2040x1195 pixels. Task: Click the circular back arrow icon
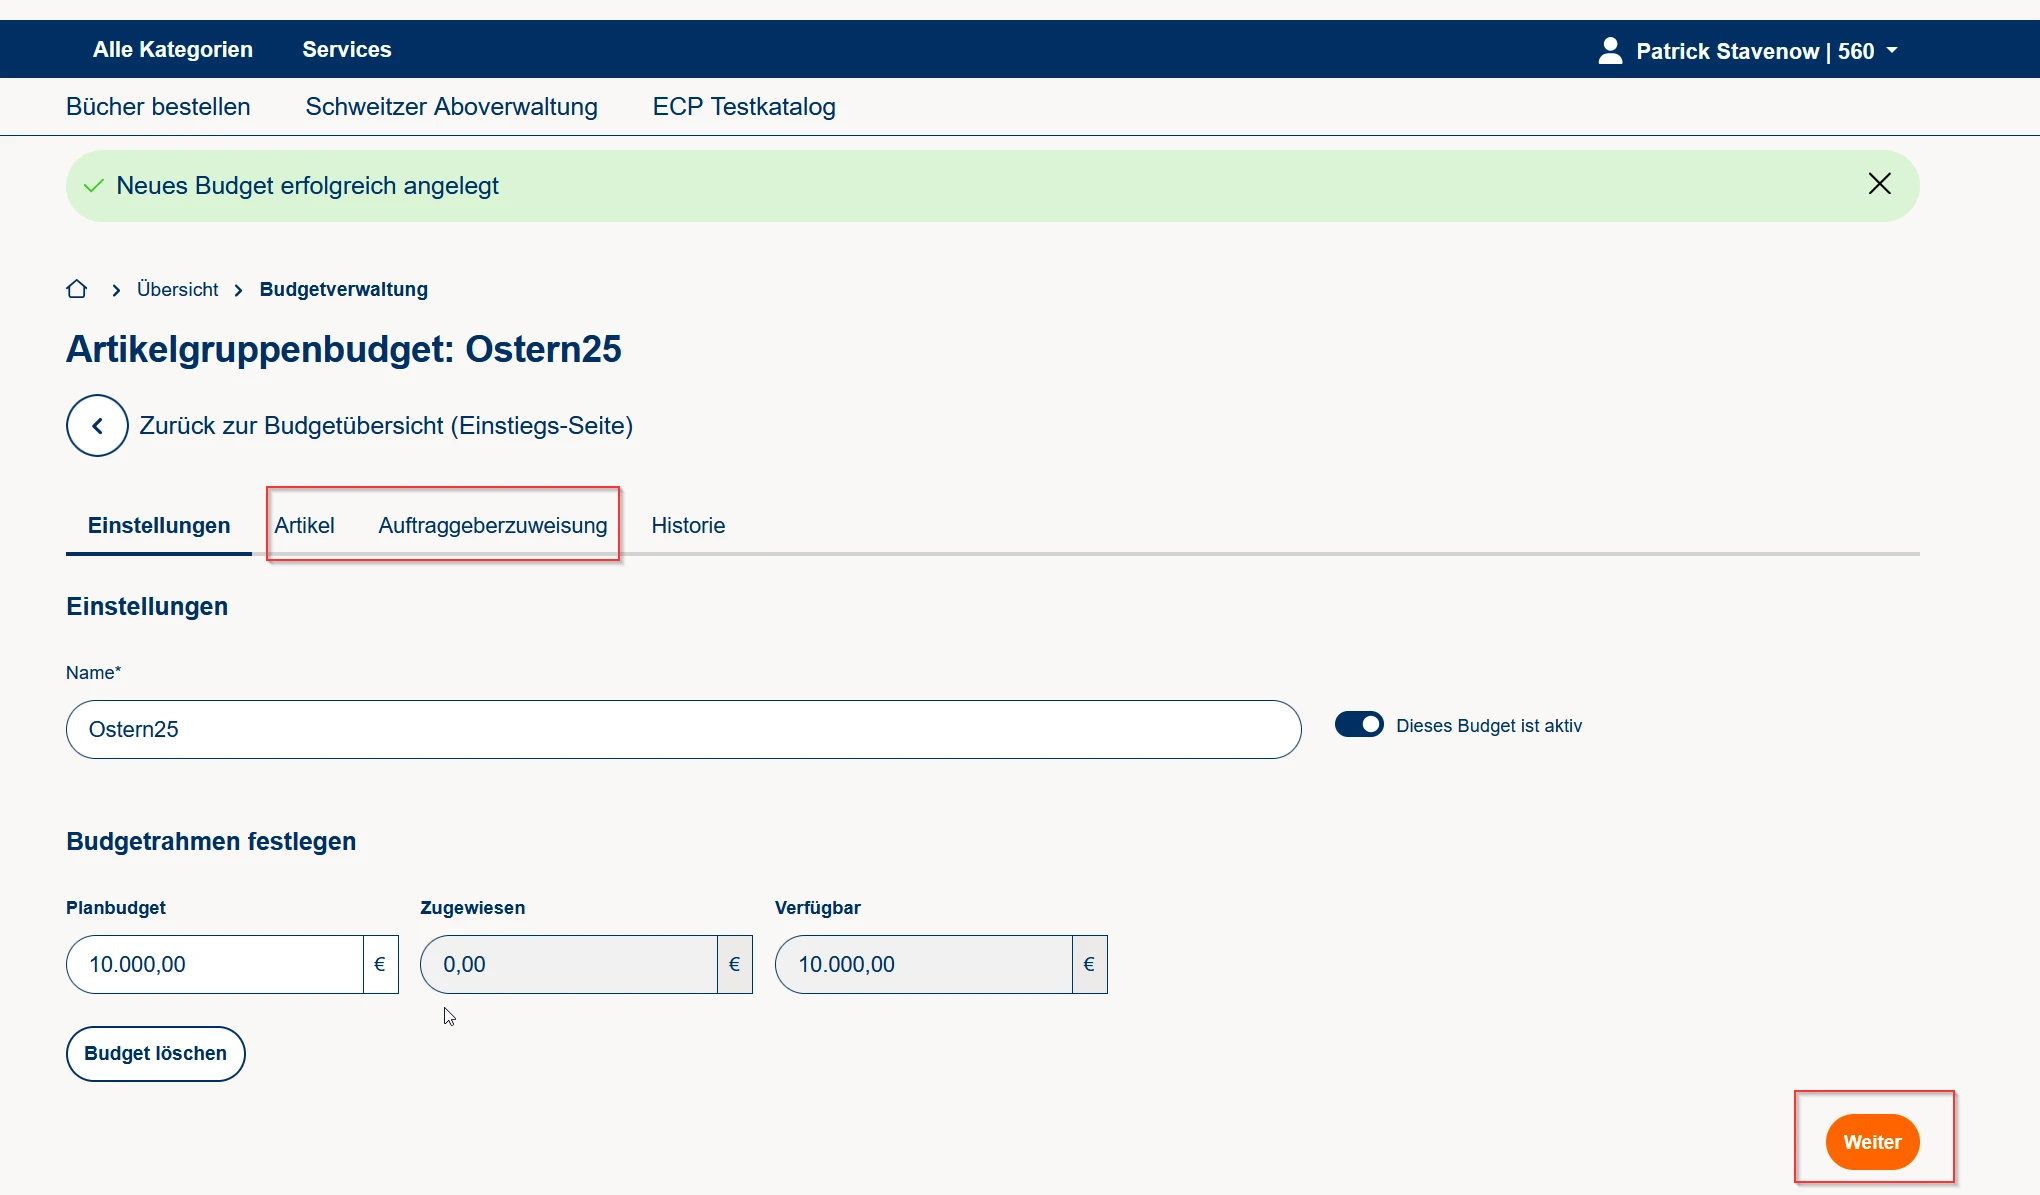97,426
